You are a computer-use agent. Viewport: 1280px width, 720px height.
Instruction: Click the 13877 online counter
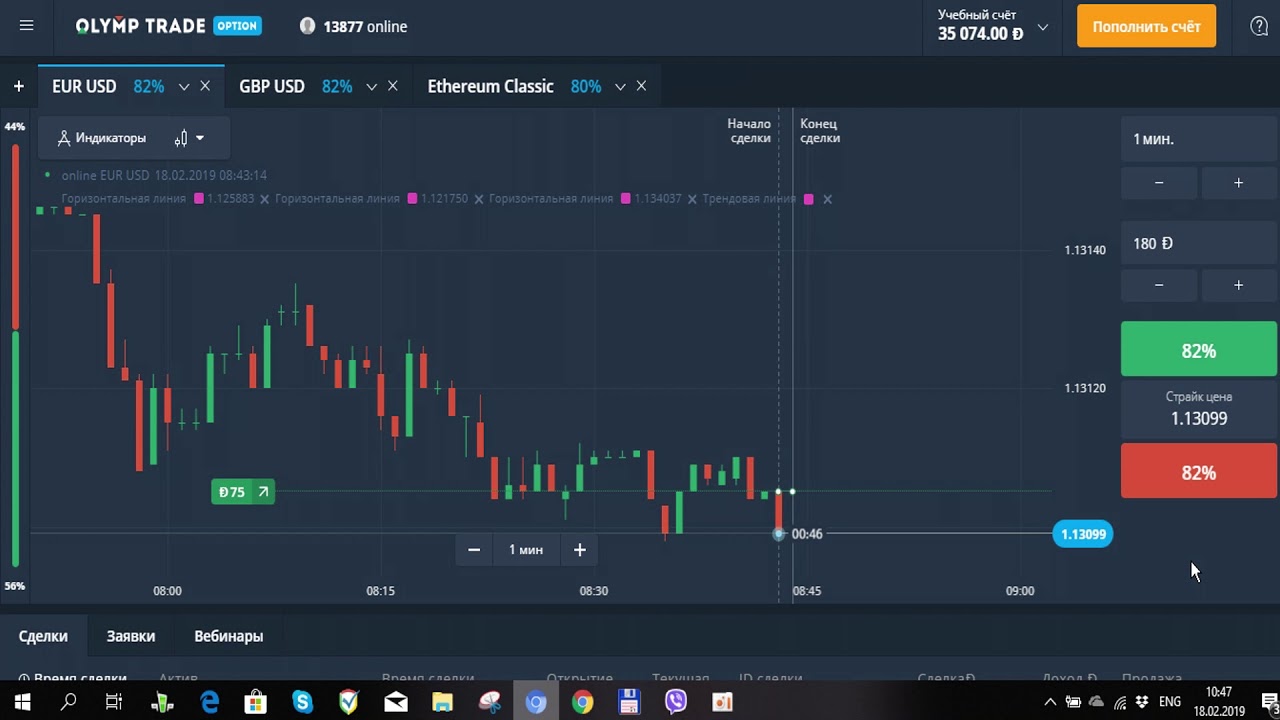(x=354, y=27)
